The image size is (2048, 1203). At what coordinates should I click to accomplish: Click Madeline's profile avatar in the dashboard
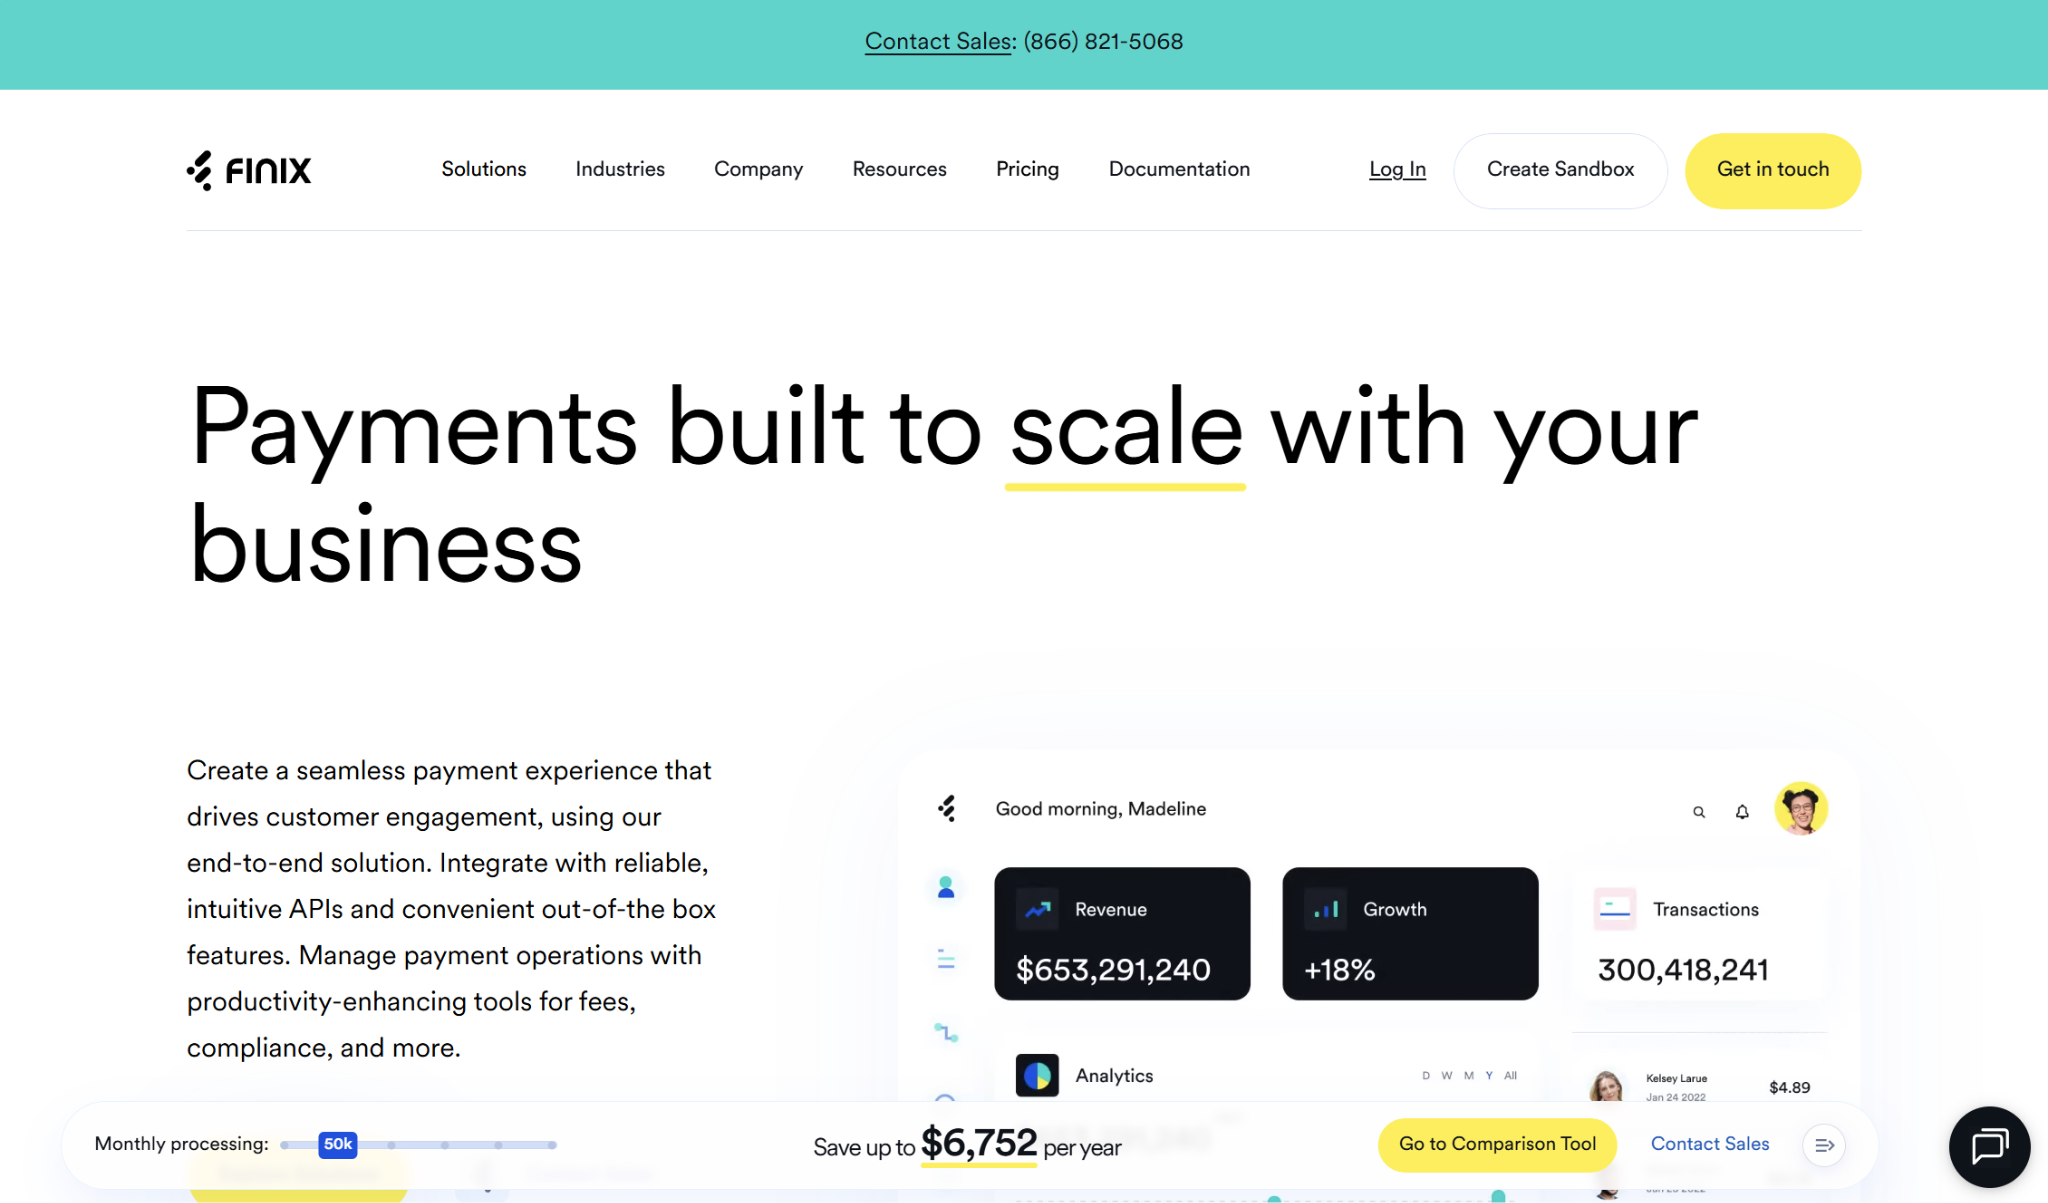(x=1801, y=808)
